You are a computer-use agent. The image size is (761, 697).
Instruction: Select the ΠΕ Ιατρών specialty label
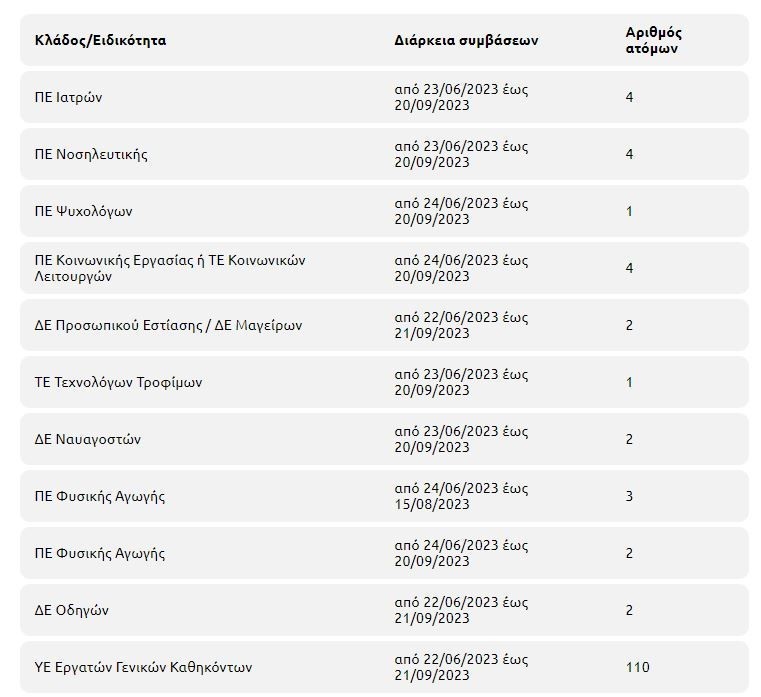pyautogui.click(x=68, y=97)
